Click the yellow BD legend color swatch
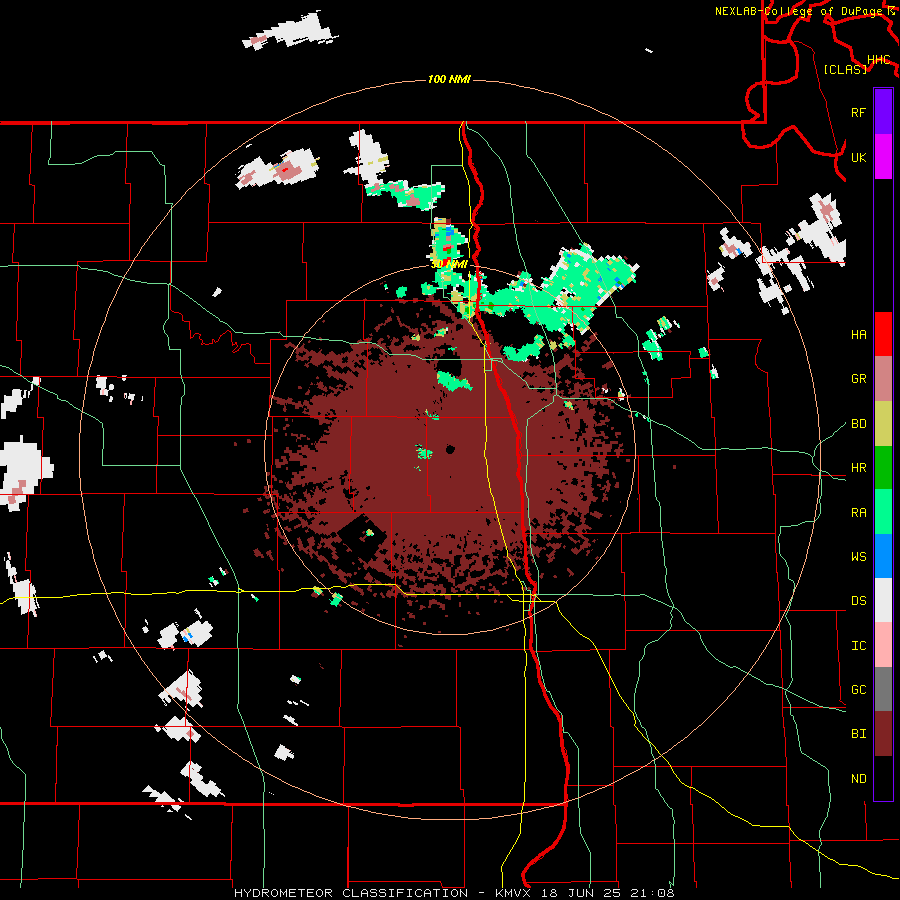The image size is (900, 900). (883, 424)
